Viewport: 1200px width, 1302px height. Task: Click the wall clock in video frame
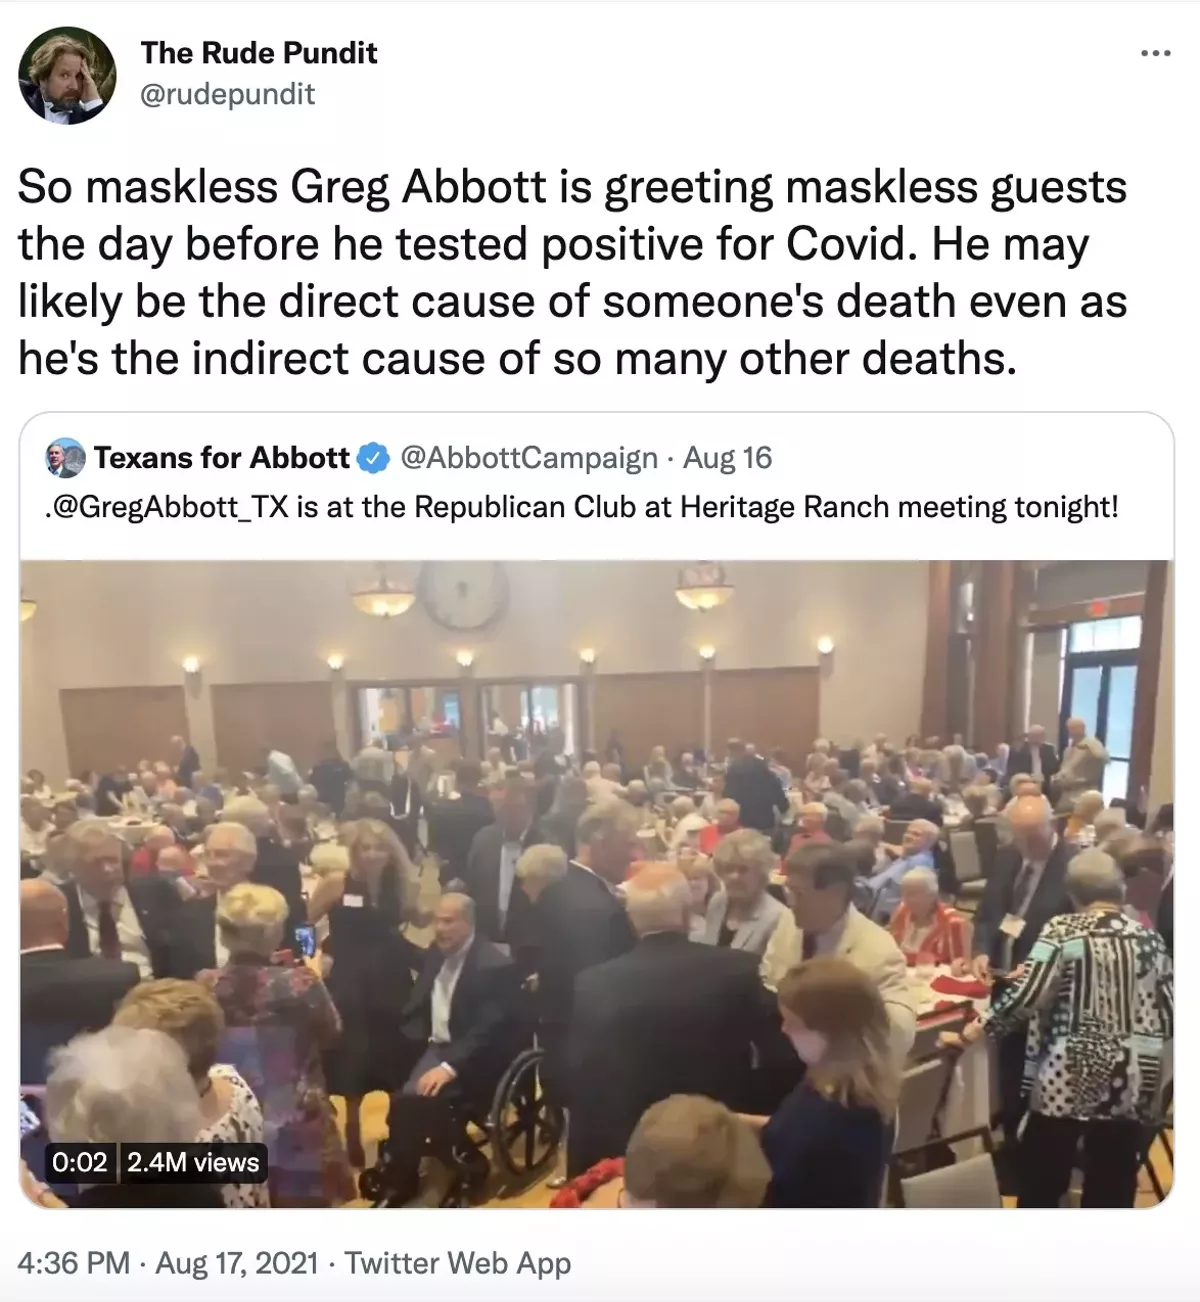tap(461, 596)
